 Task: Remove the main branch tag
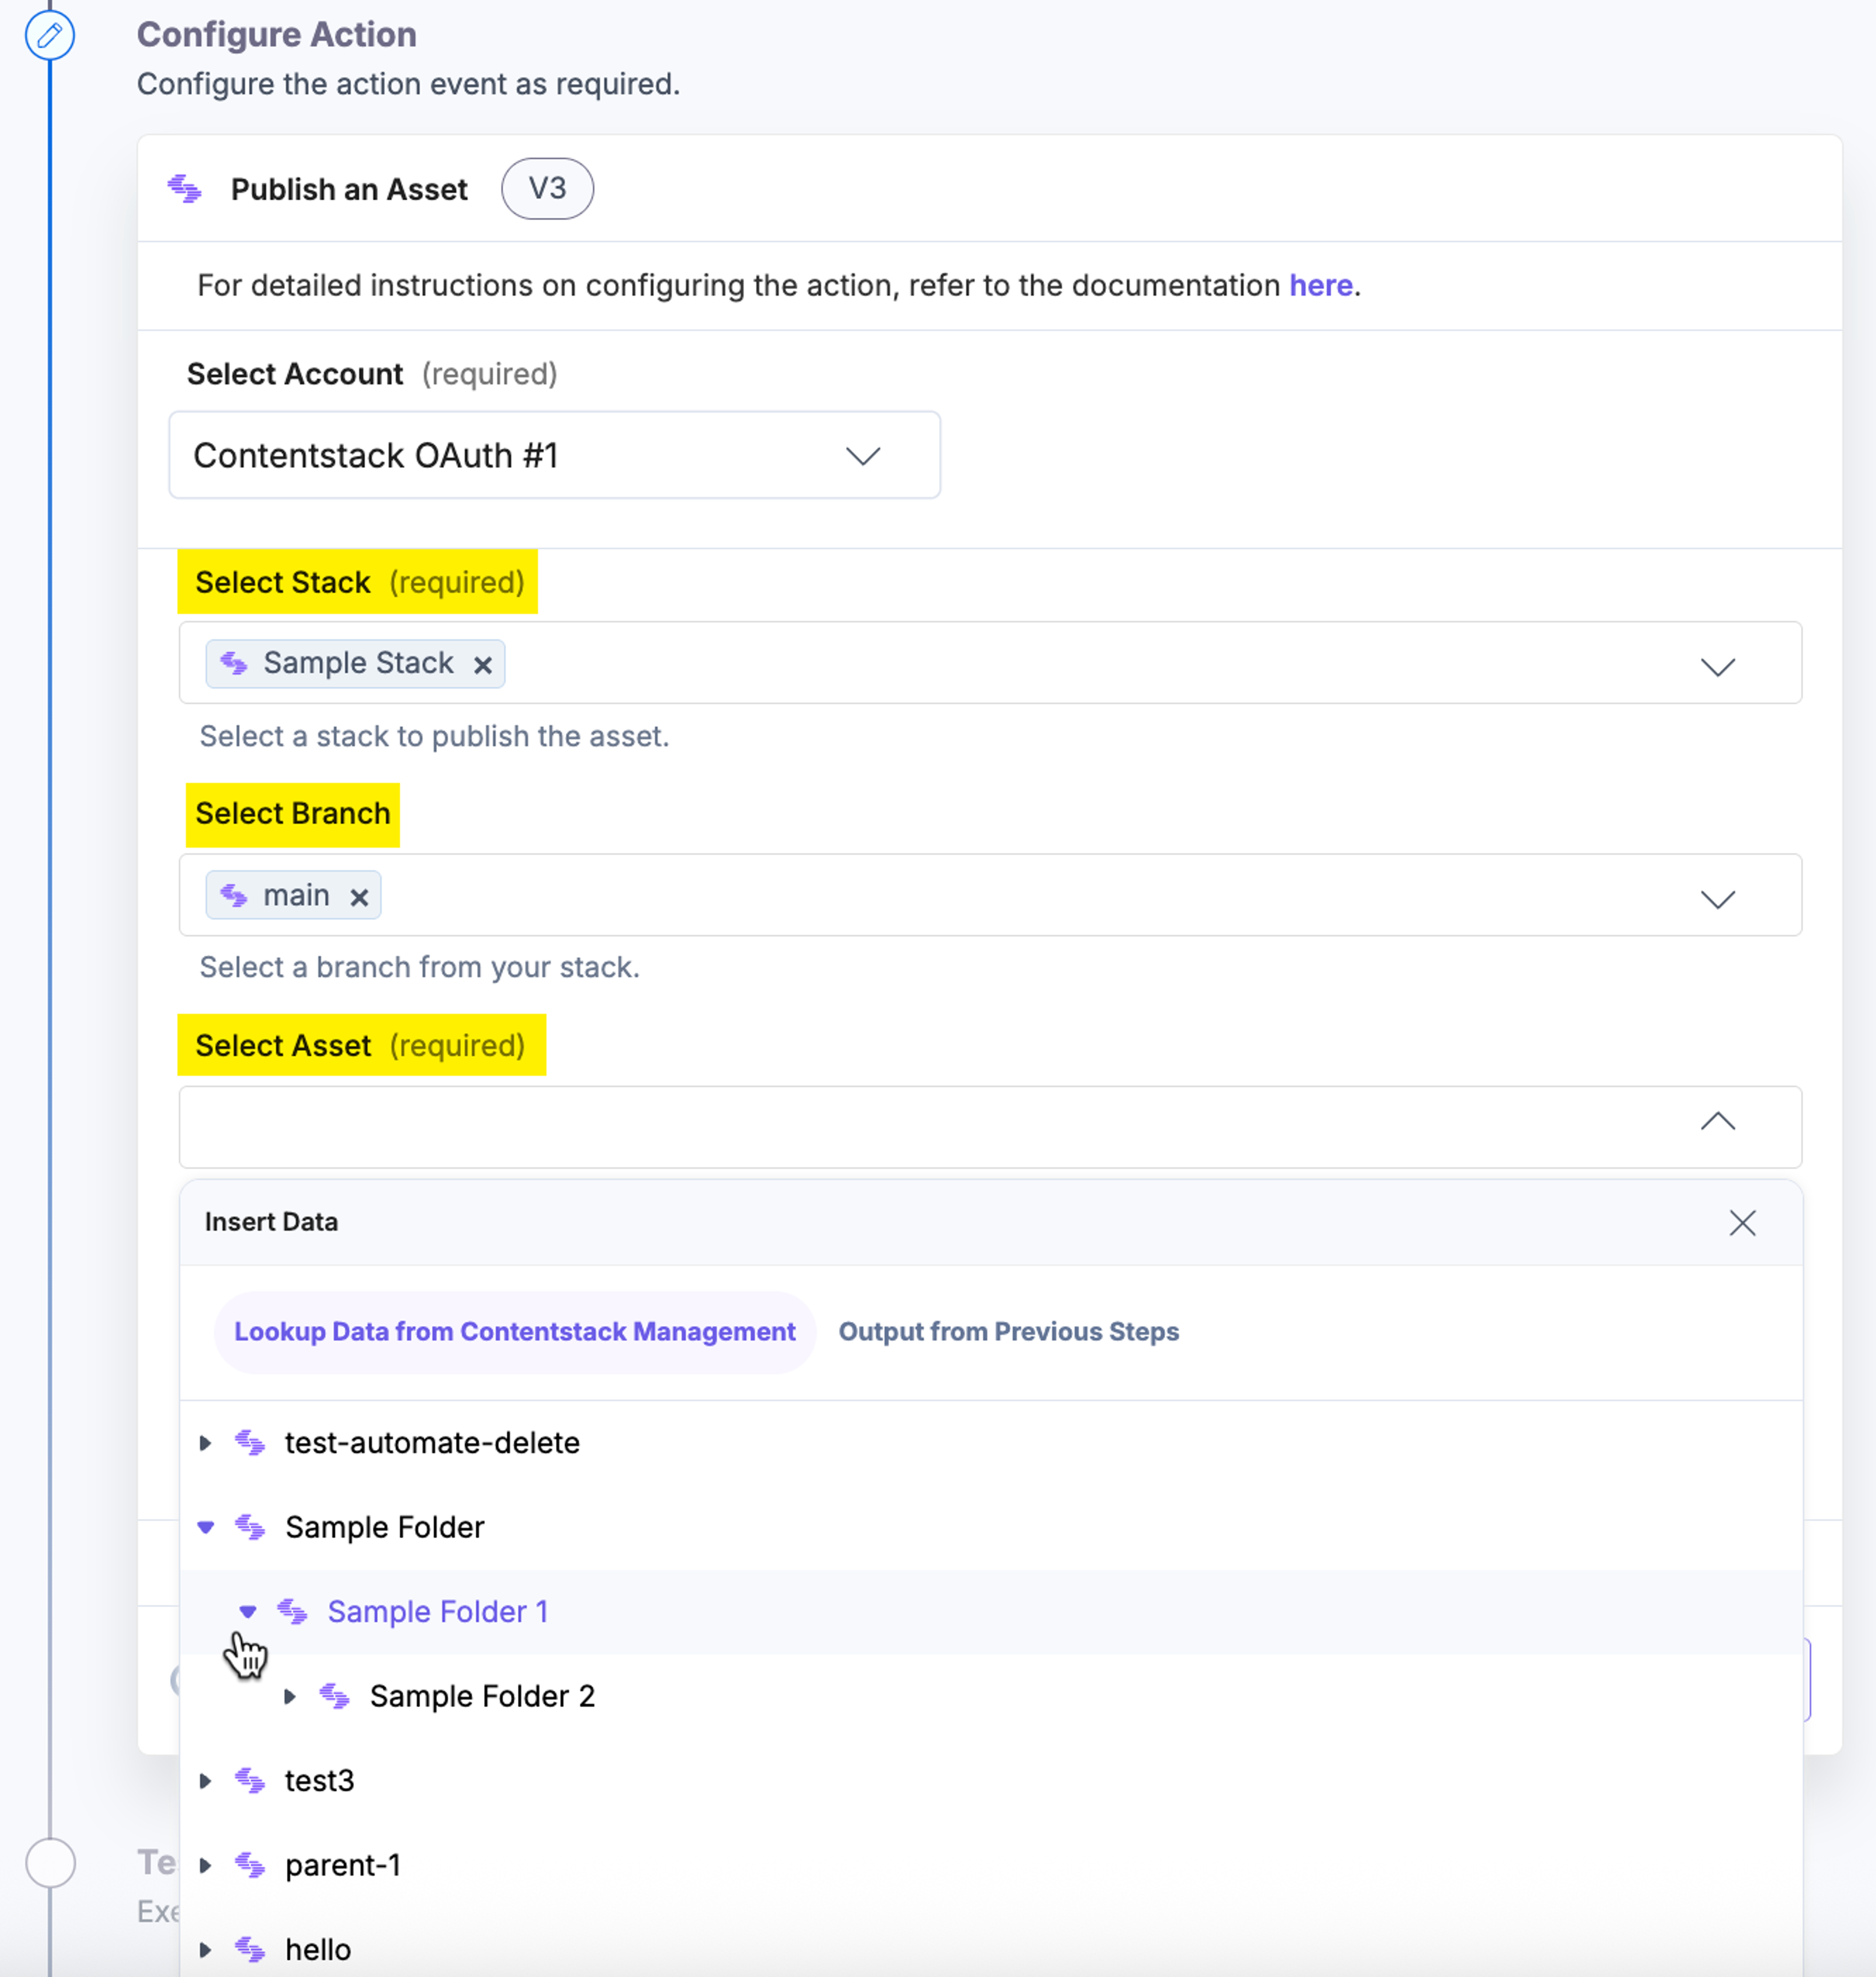coord(359,897)
